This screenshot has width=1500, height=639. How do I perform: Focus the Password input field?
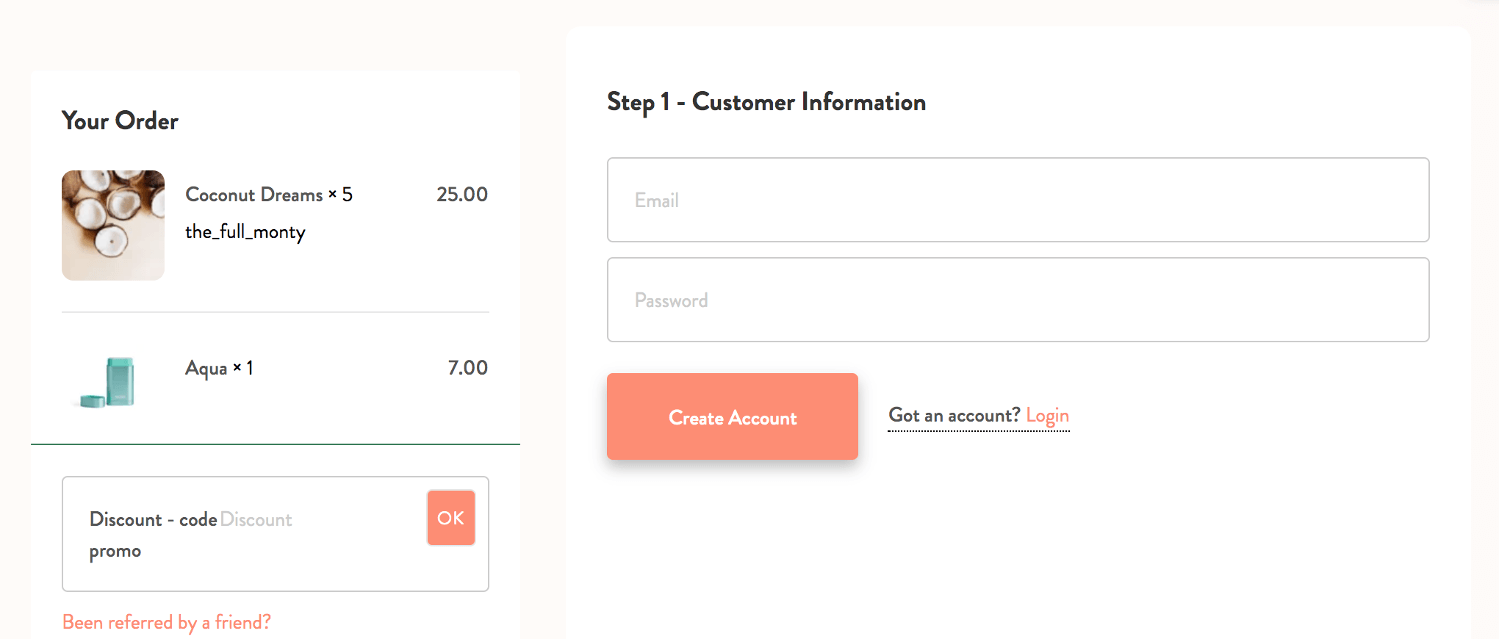point(1018,300)
